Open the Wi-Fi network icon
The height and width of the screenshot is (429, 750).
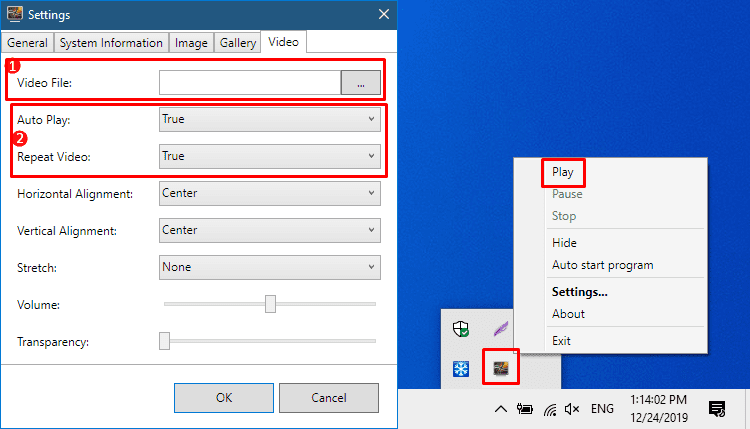(x=550, y=409)
